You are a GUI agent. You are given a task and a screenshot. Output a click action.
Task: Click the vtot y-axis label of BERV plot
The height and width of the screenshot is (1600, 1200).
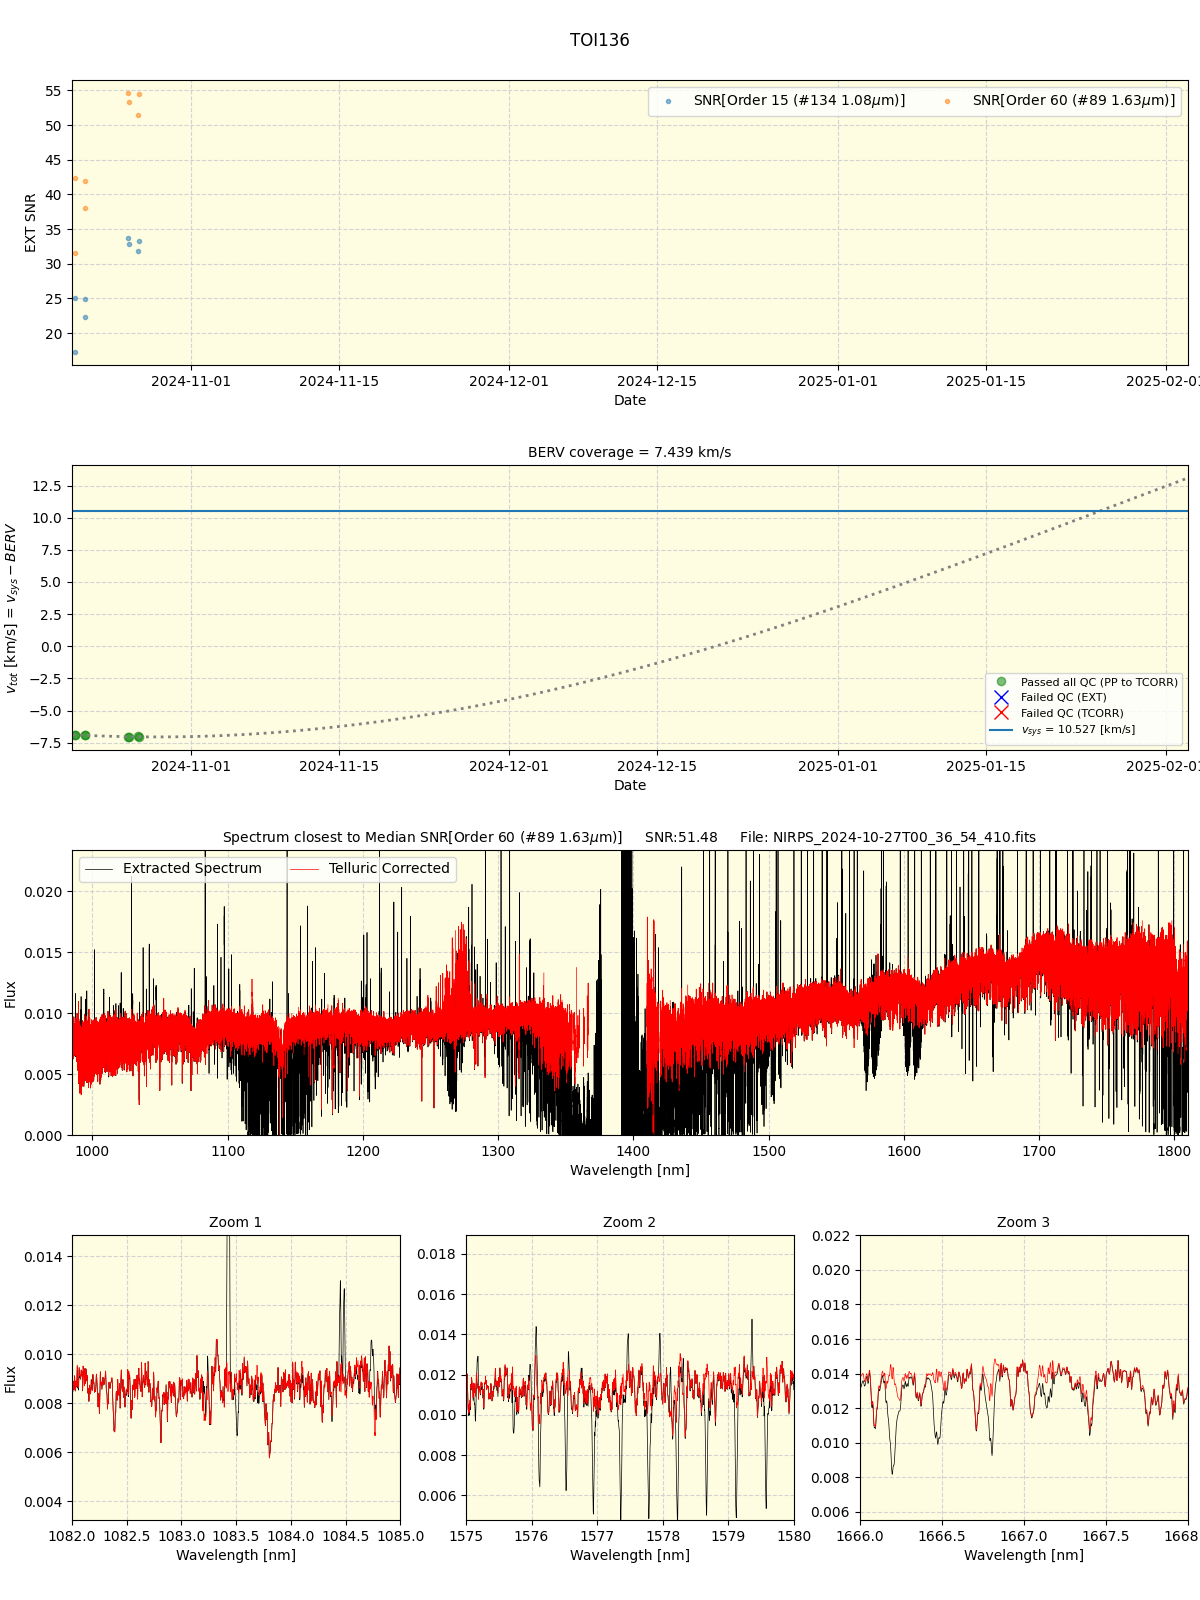pyautogui.click(x=11, y=608)
